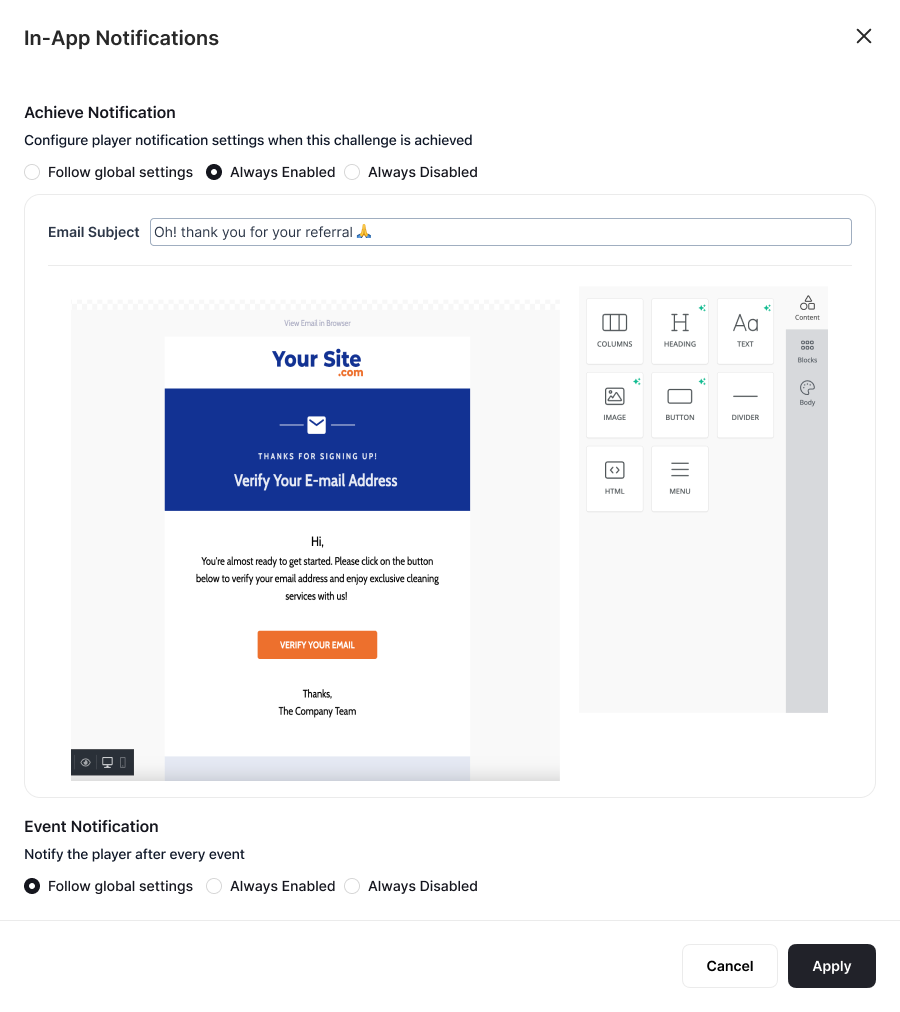The image size is (900, 1012).
Task: Cancel the In-App Notifications dialog
Action: (729, 966)
